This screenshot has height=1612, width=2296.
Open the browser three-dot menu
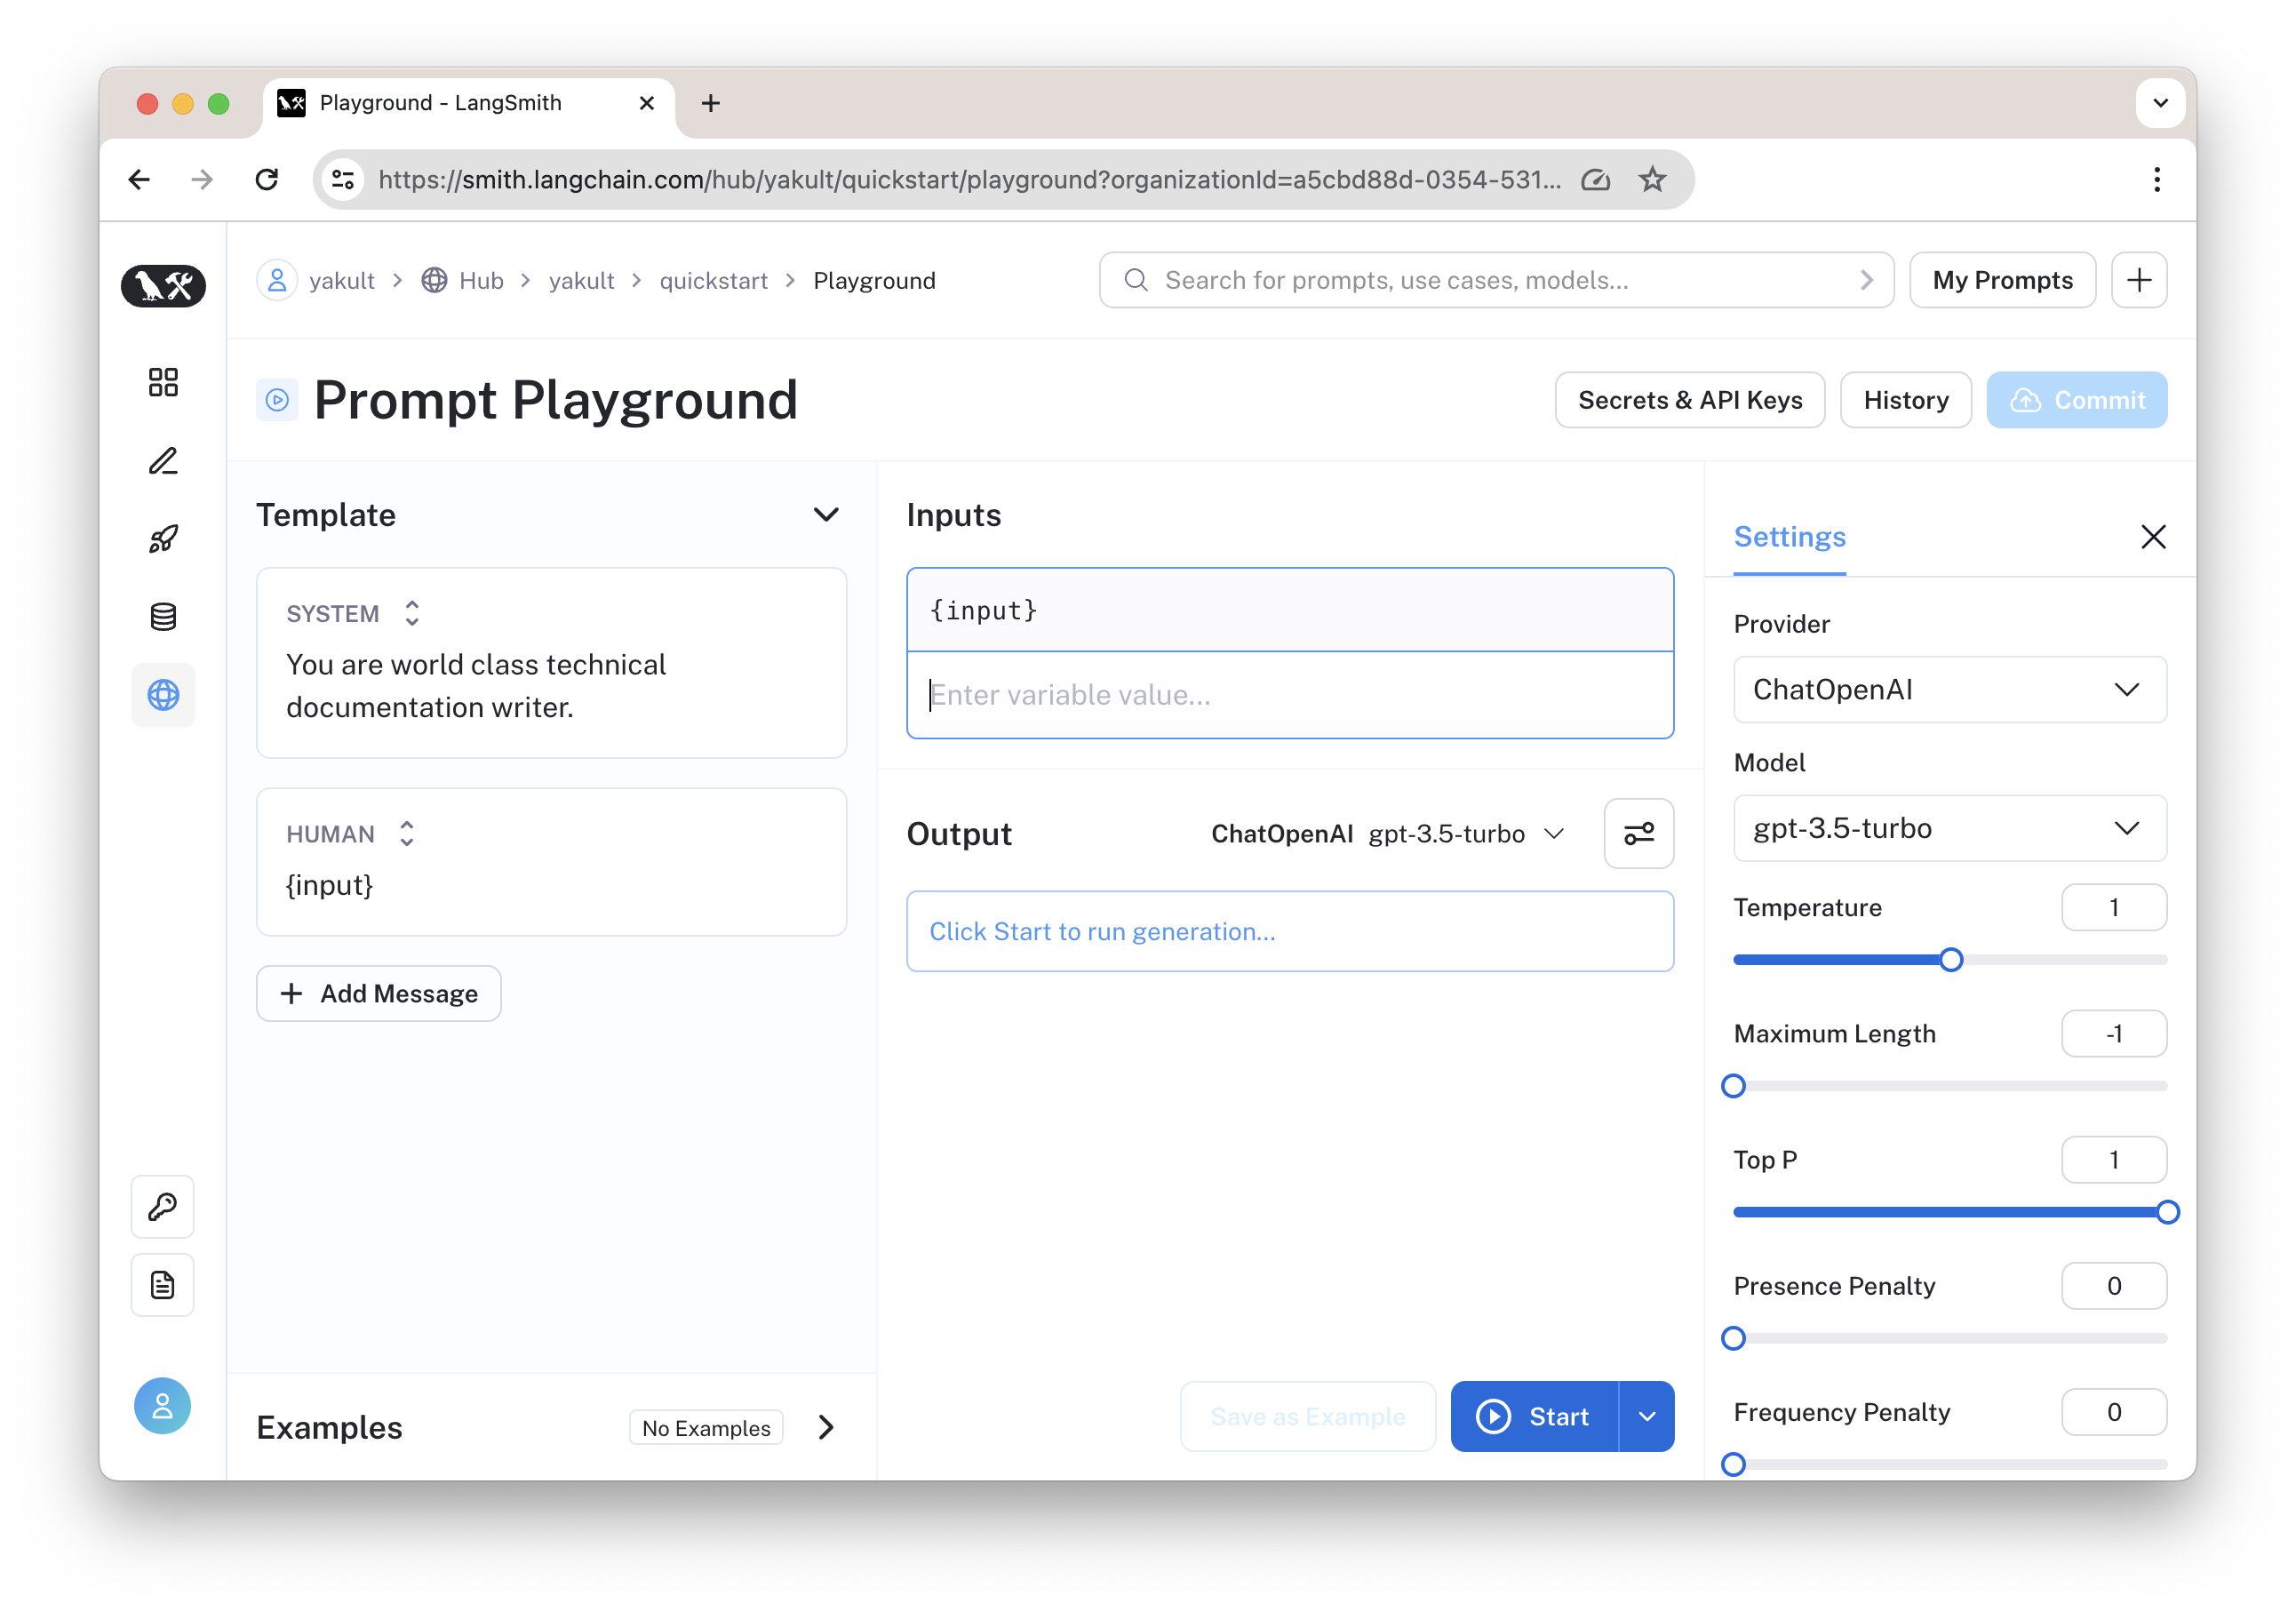click(x=2157, y=180)
